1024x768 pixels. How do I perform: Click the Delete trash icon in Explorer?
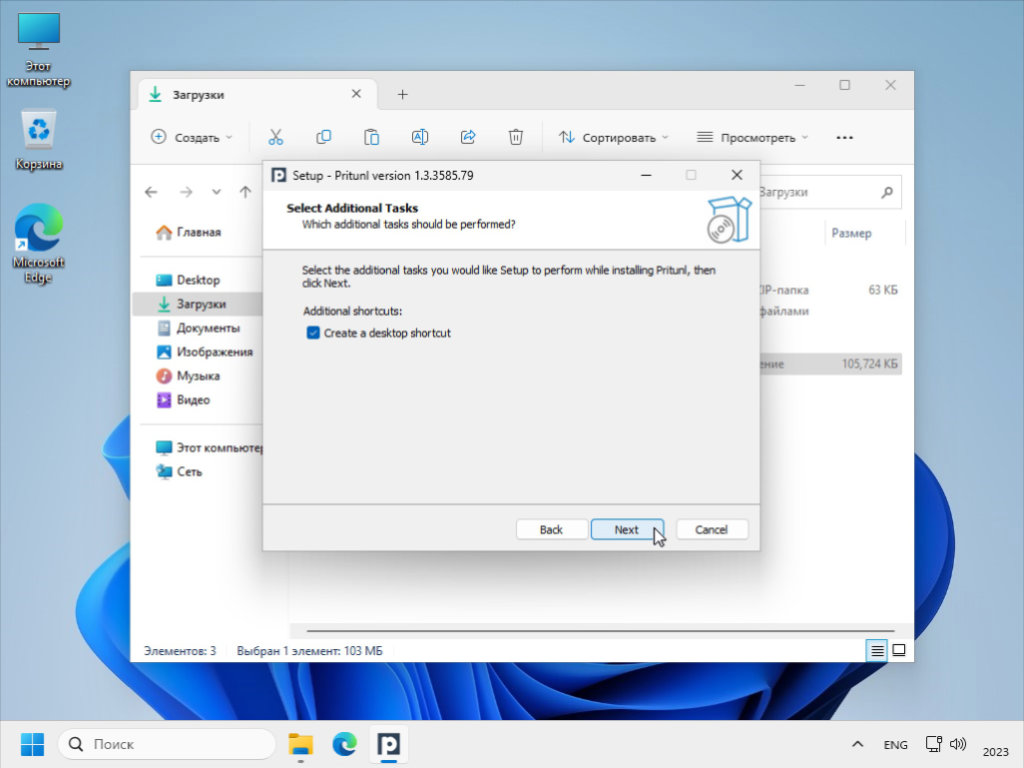(516, 137)
